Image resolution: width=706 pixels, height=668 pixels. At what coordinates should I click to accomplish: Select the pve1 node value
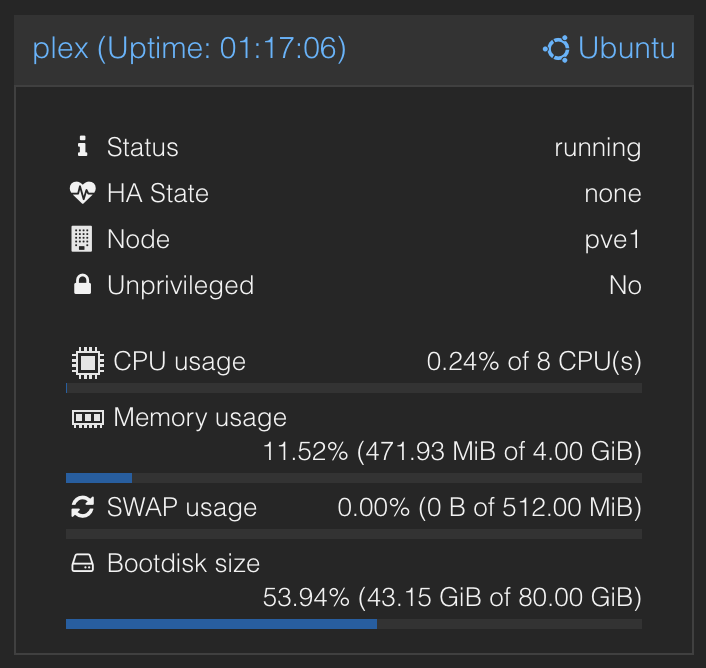tap(613, 239)
